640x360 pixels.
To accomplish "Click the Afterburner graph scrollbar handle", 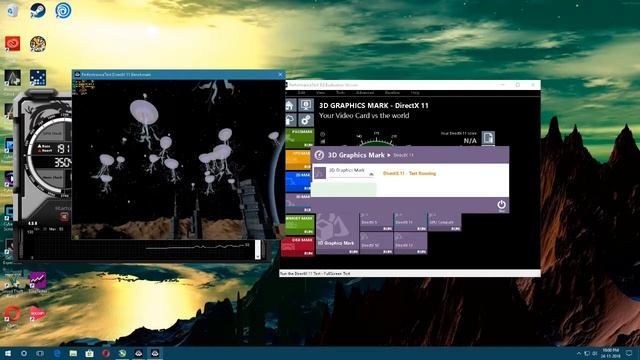I will click(258, 249).
